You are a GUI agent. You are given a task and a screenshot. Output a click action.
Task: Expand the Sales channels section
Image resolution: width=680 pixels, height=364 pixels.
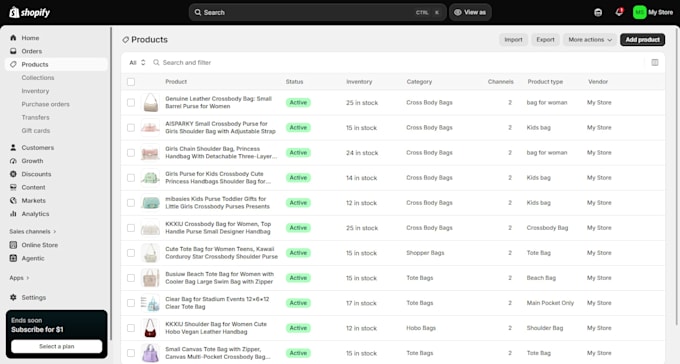(33, 232)
